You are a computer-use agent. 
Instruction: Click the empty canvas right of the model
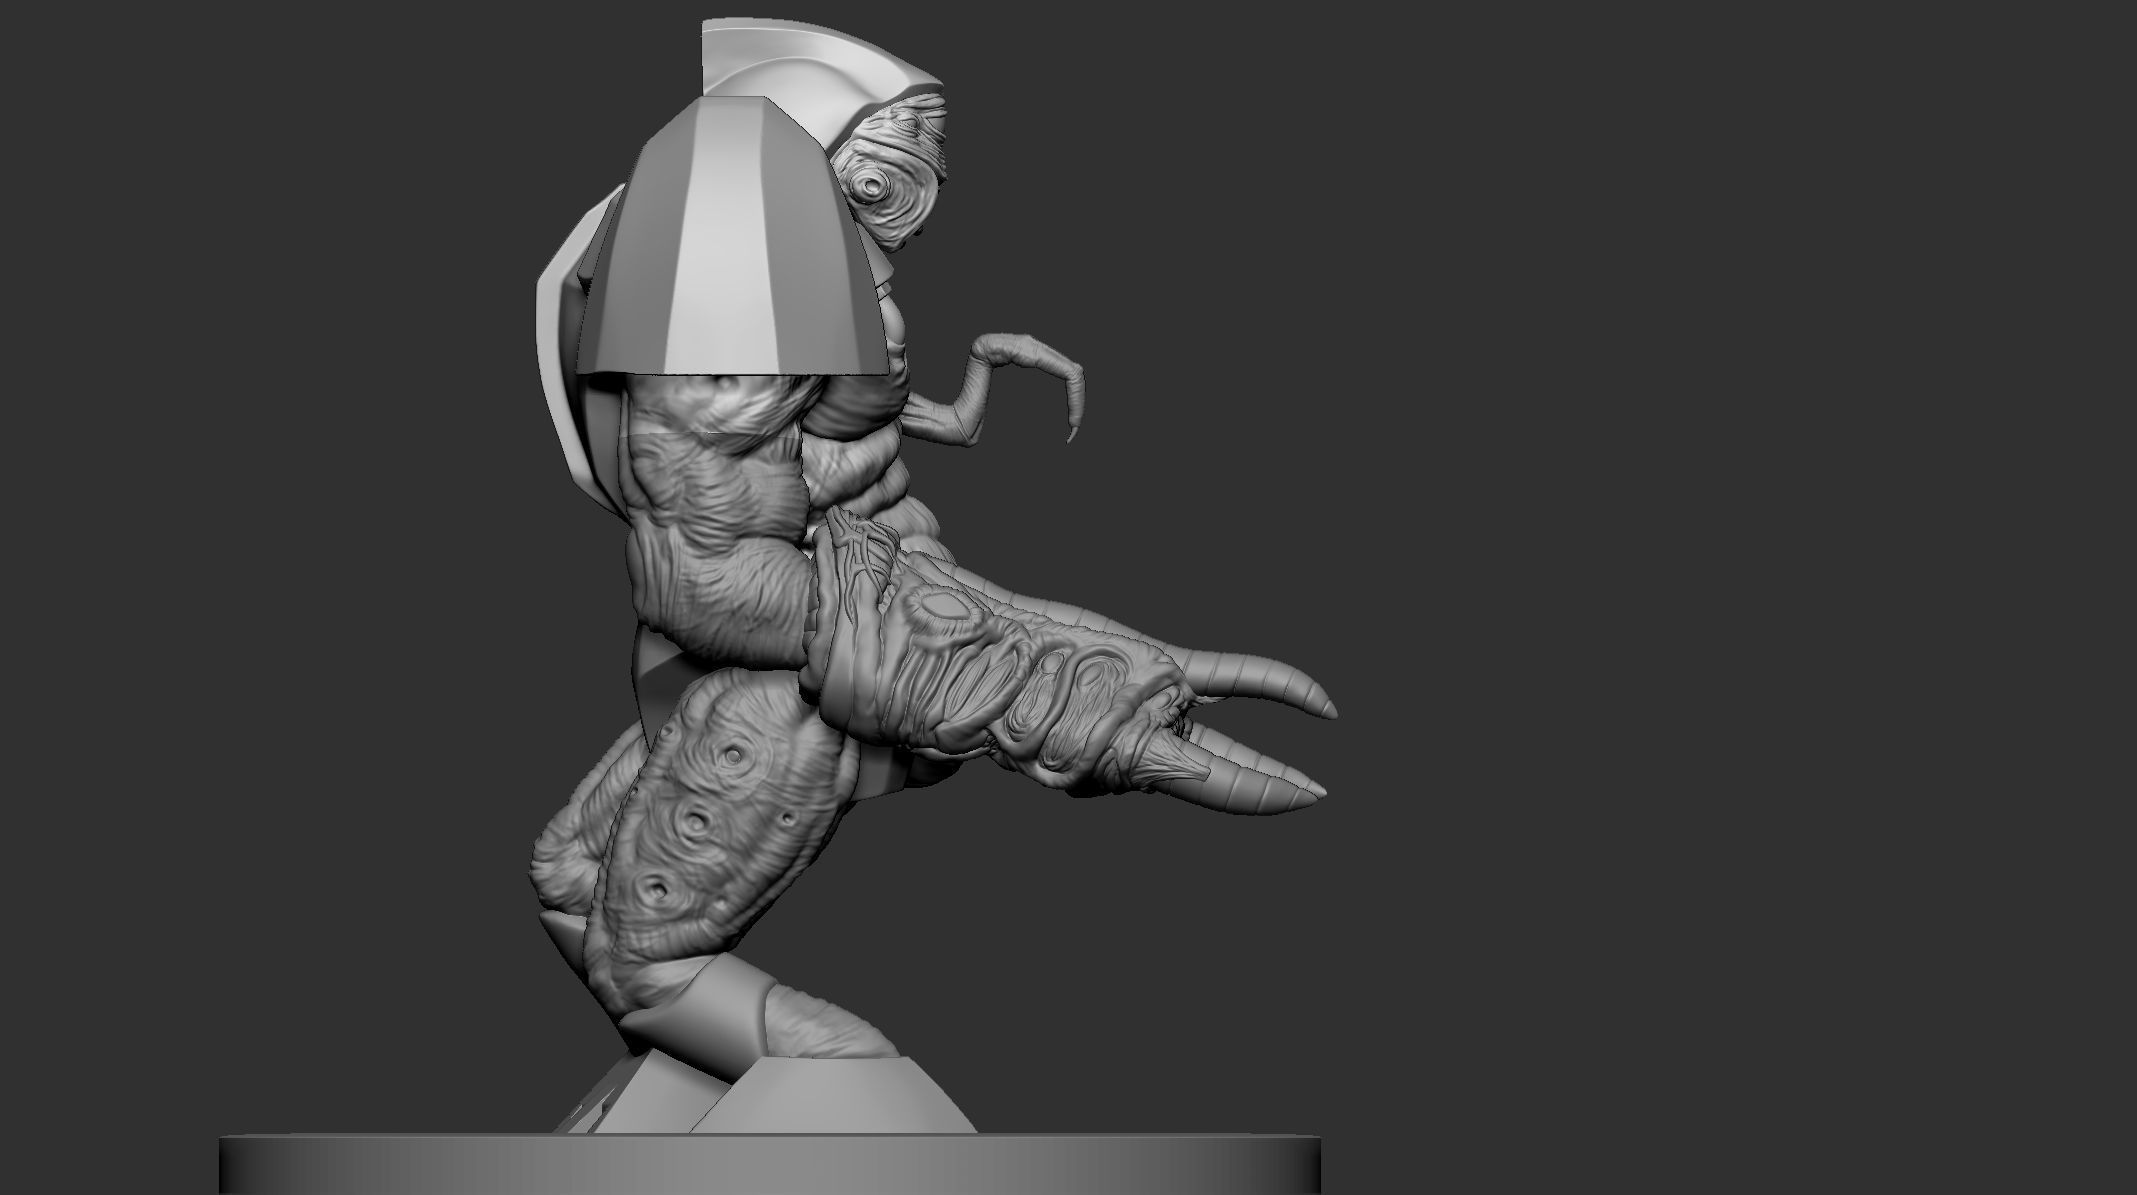click(x=1700, y=500)
